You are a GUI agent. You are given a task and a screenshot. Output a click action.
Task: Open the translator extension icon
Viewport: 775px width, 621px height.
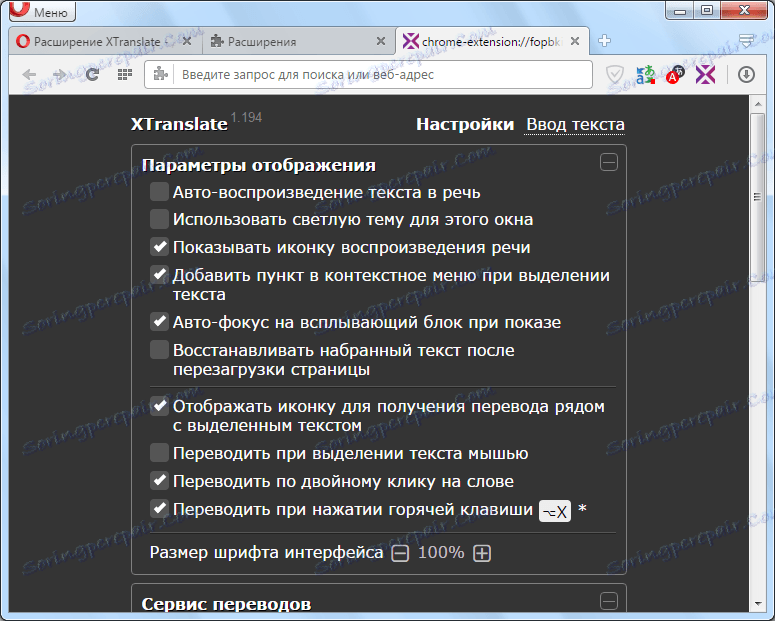[x=645, y=75]
